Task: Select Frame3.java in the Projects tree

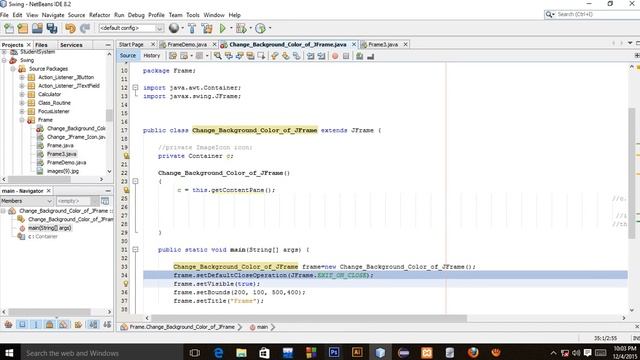Action: 61,154
